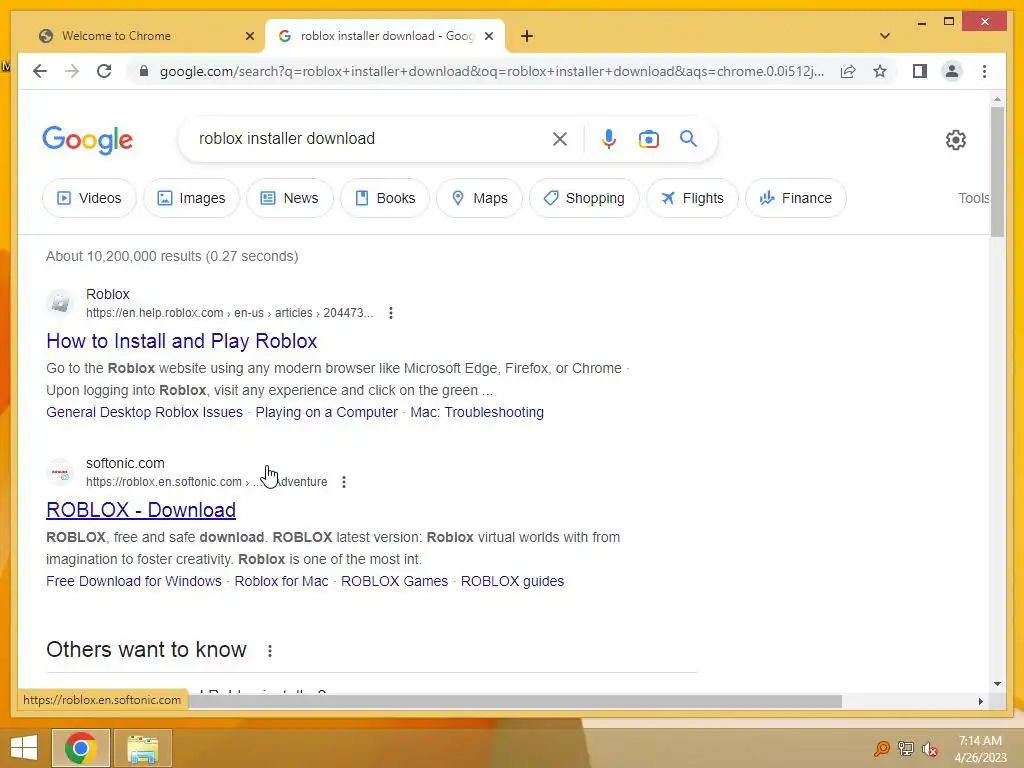Open File Explorer from the taskbar
Screen dimensions: 1024x768
click(142, 748)
